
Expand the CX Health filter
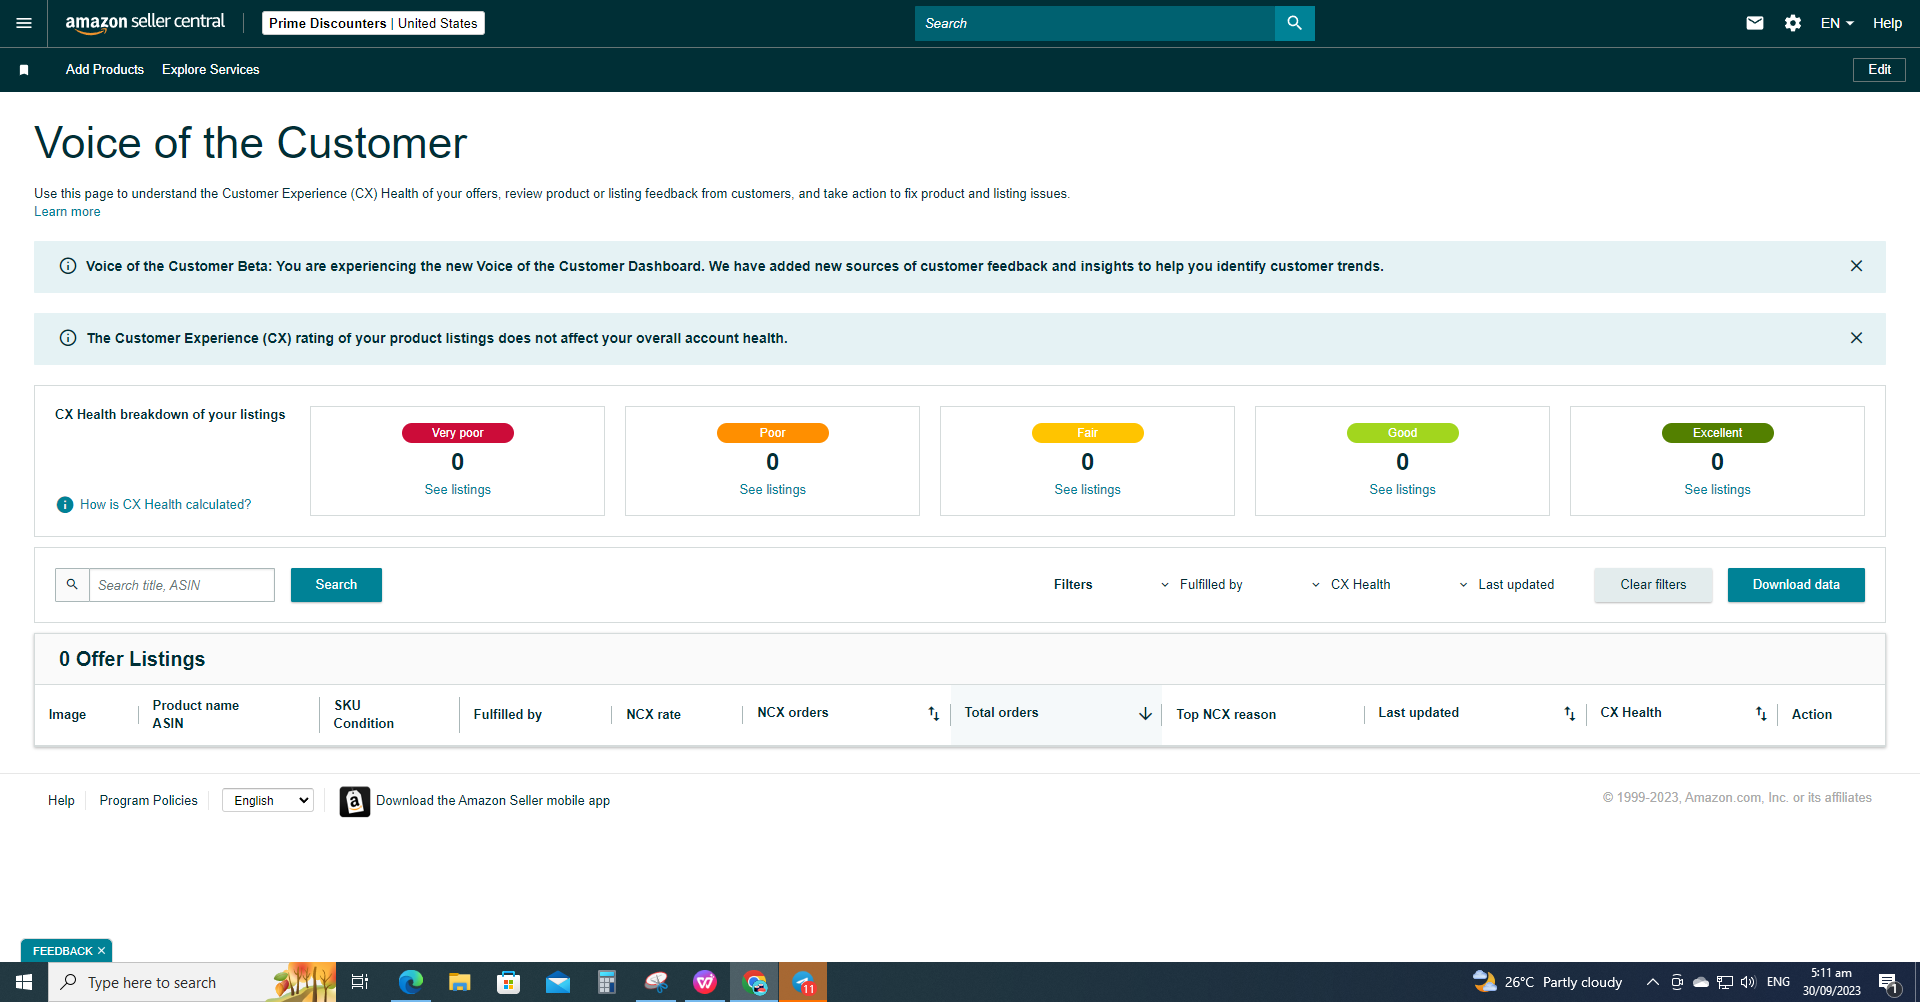coord(1351,585)
